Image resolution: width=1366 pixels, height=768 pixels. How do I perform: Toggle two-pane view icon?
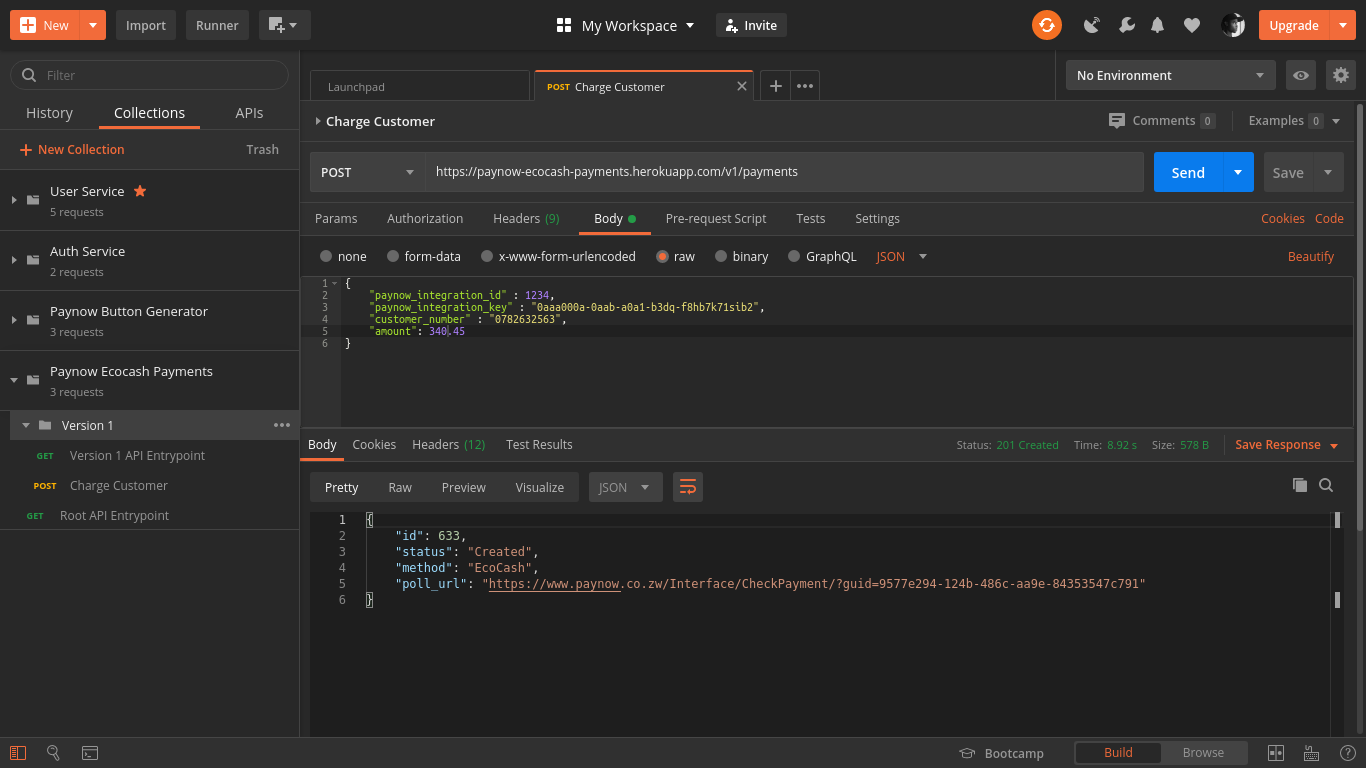(x=1276, y=753)
